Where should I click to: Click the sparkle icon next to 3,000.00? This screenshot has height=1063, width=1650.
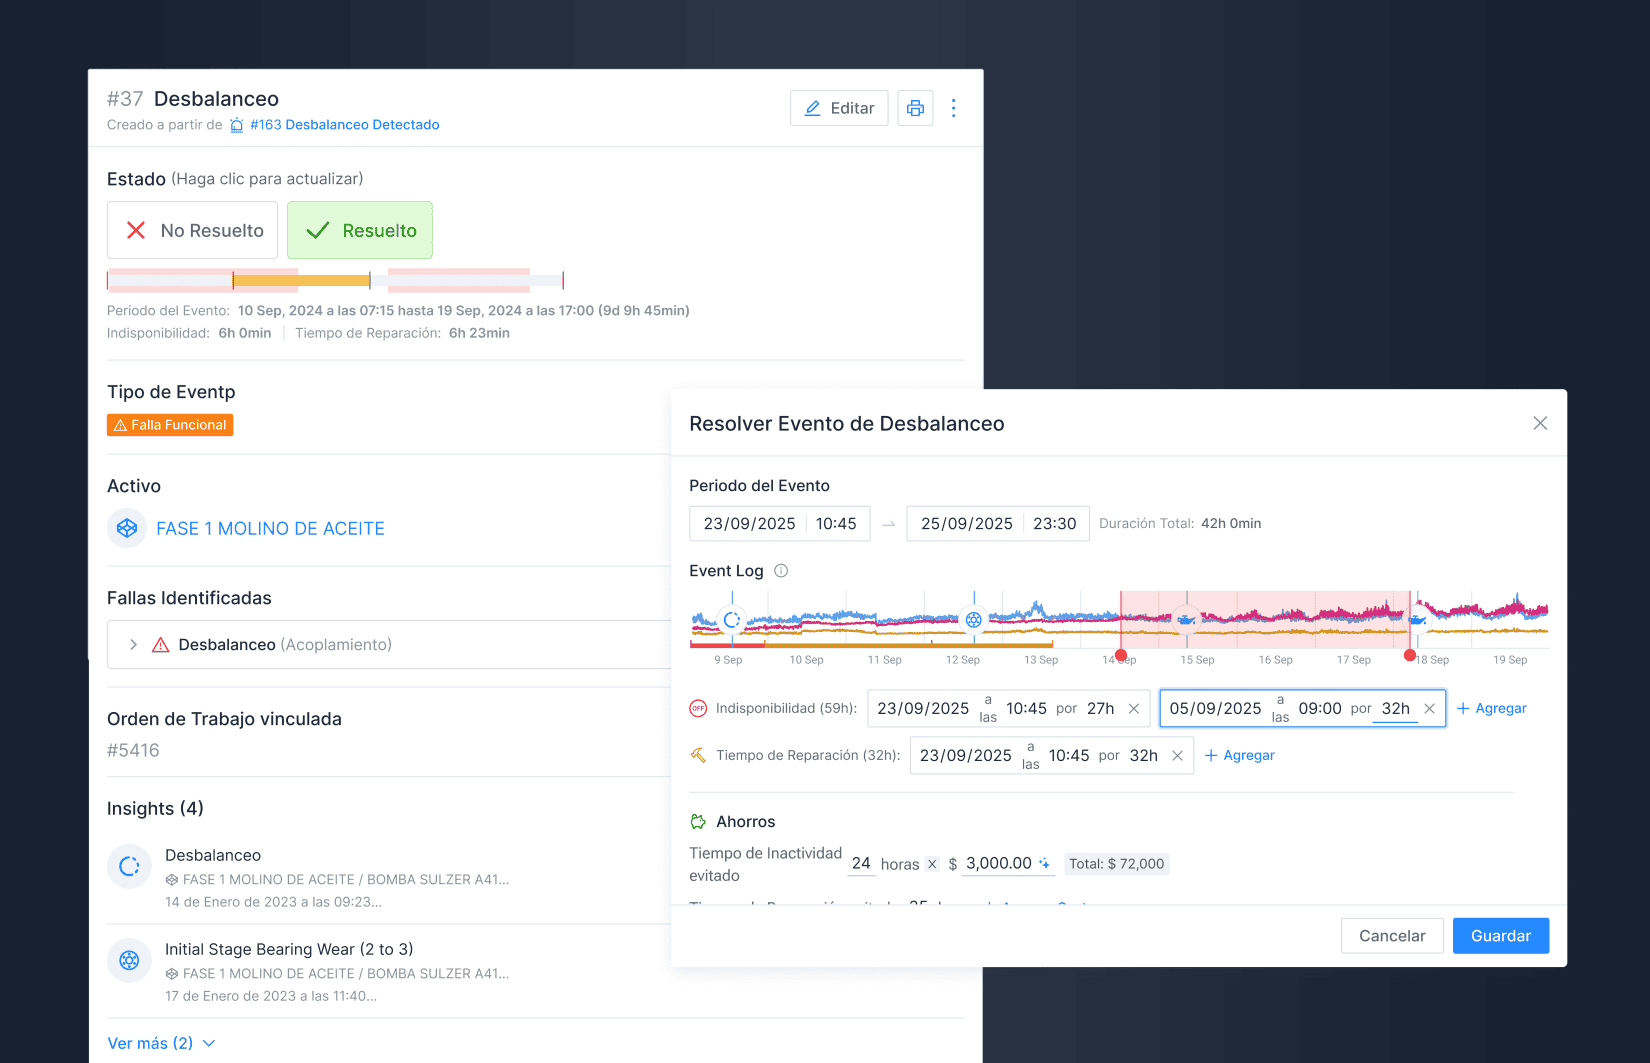pos(1044,864)
